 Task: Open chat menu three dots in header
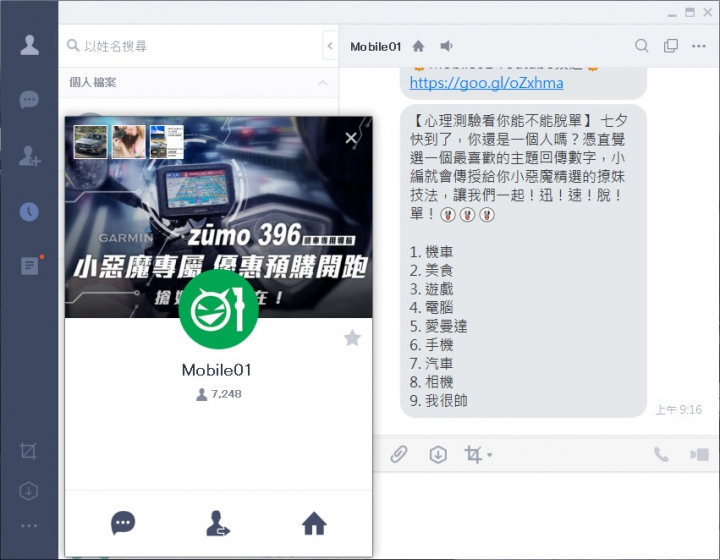tap(698, 46)
